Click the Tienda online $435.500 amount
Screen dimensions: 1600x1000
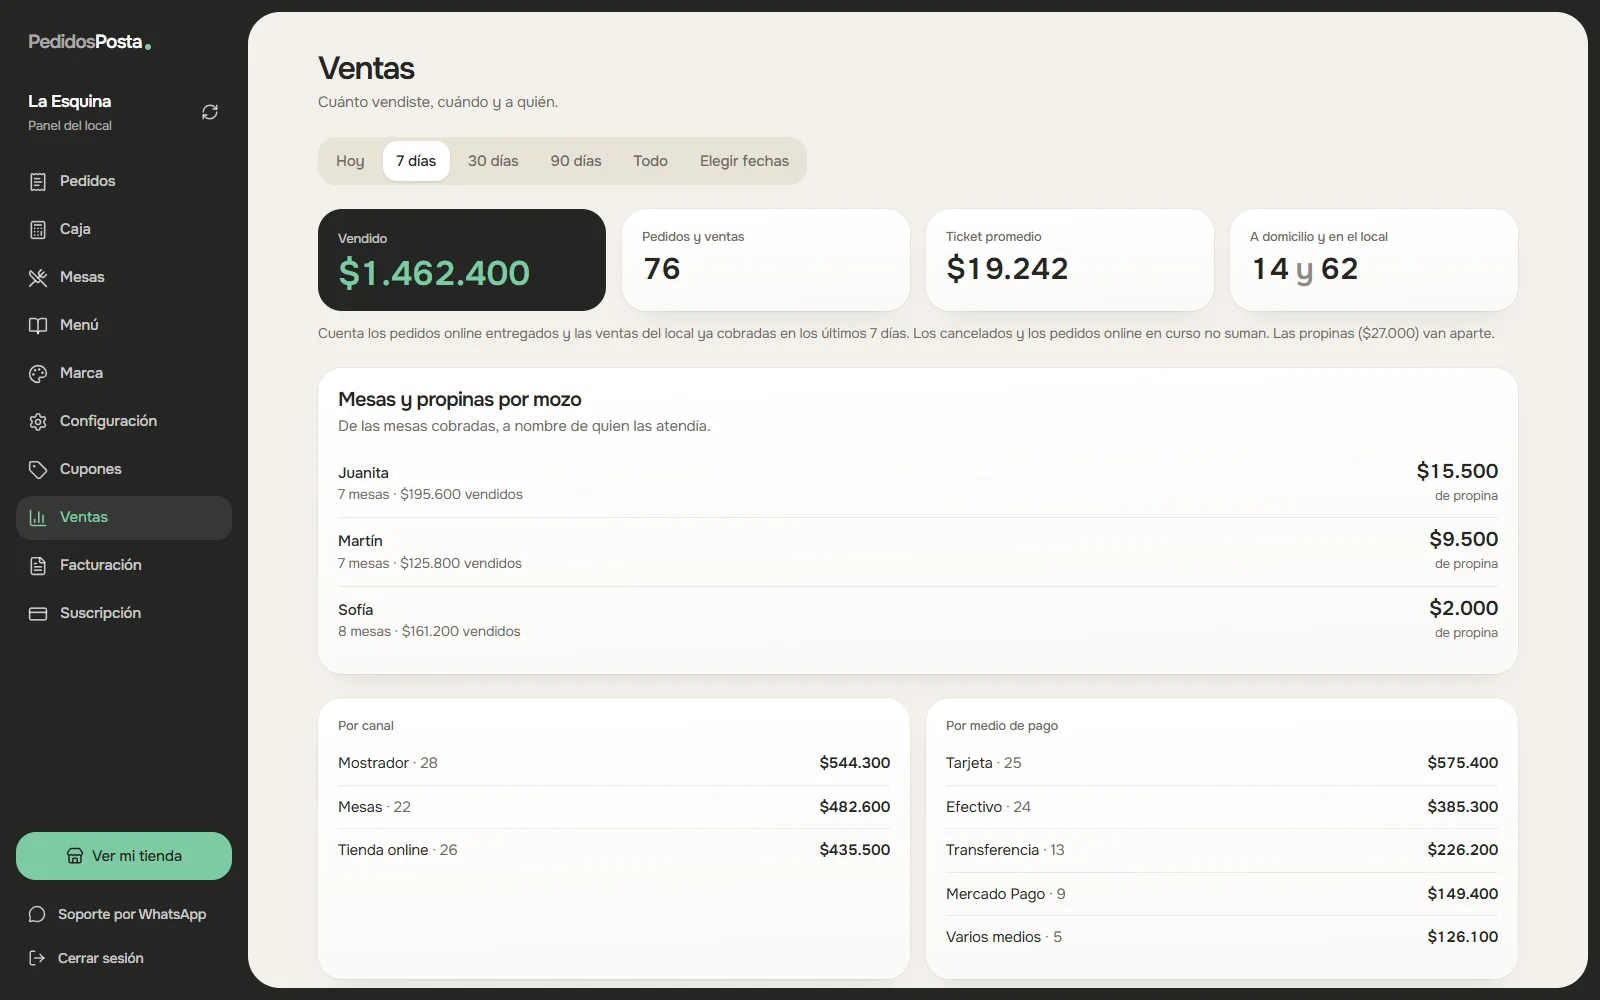[854, 850]
